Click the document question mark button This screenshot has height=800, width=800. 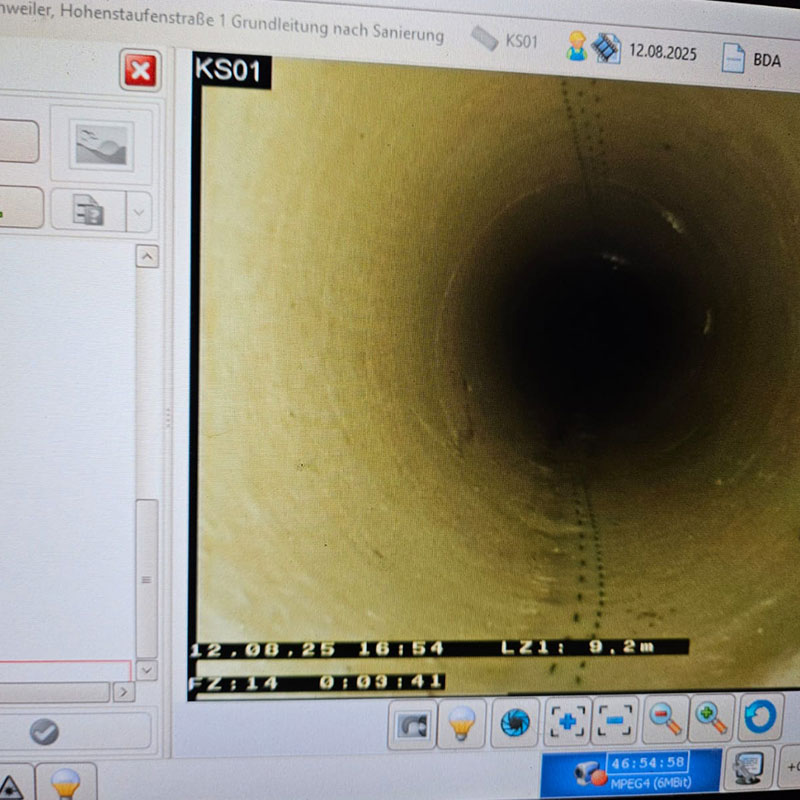[88, 211]
